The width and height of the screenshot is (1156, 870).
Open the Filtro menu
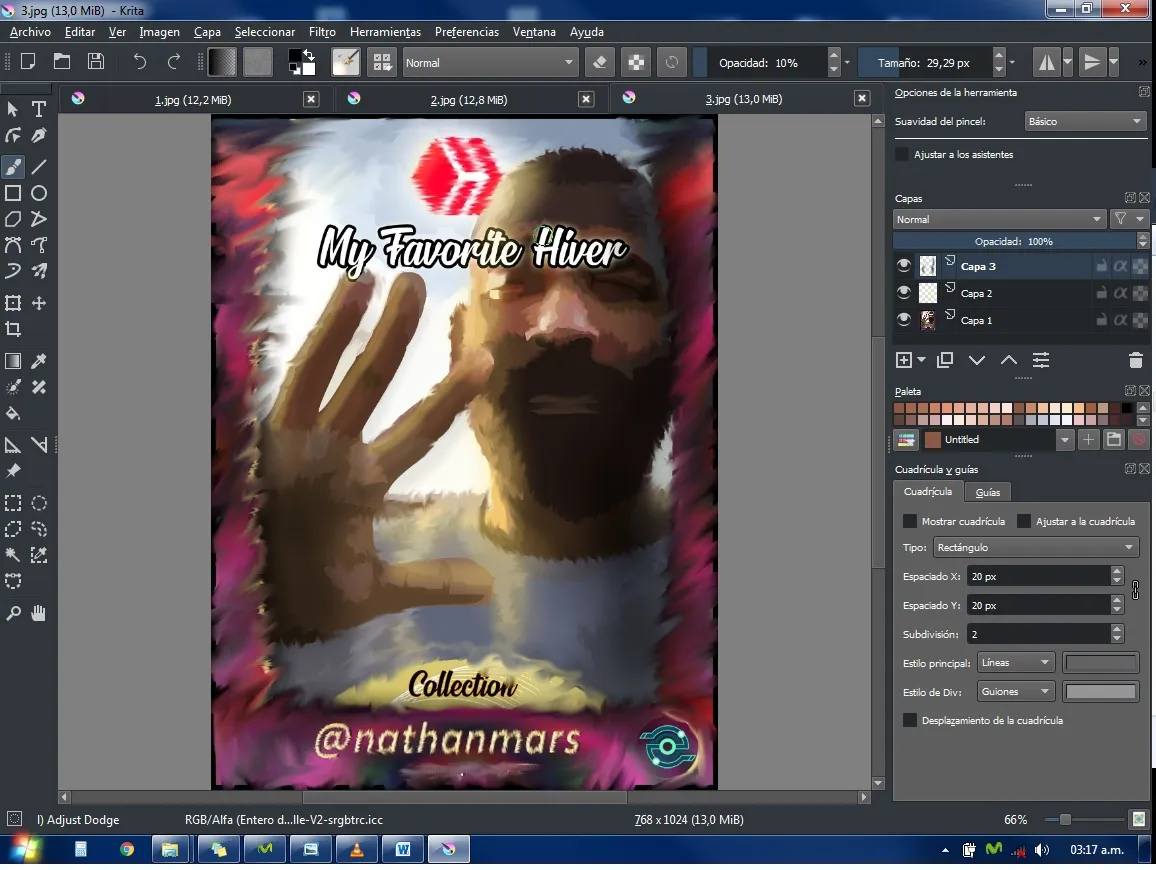(x=322, y=32)
